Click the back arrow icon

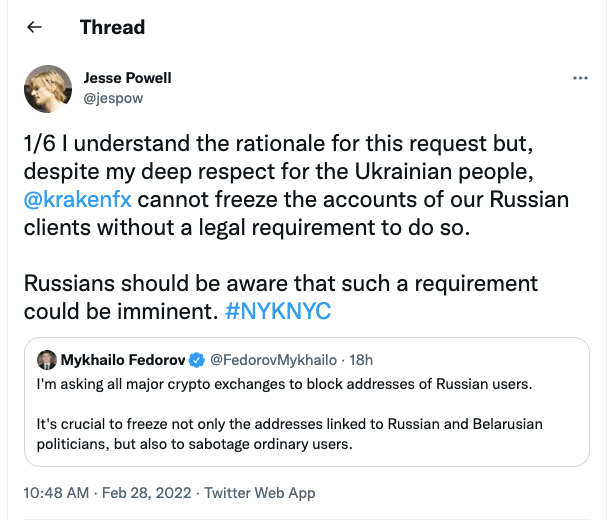[34, 27]
